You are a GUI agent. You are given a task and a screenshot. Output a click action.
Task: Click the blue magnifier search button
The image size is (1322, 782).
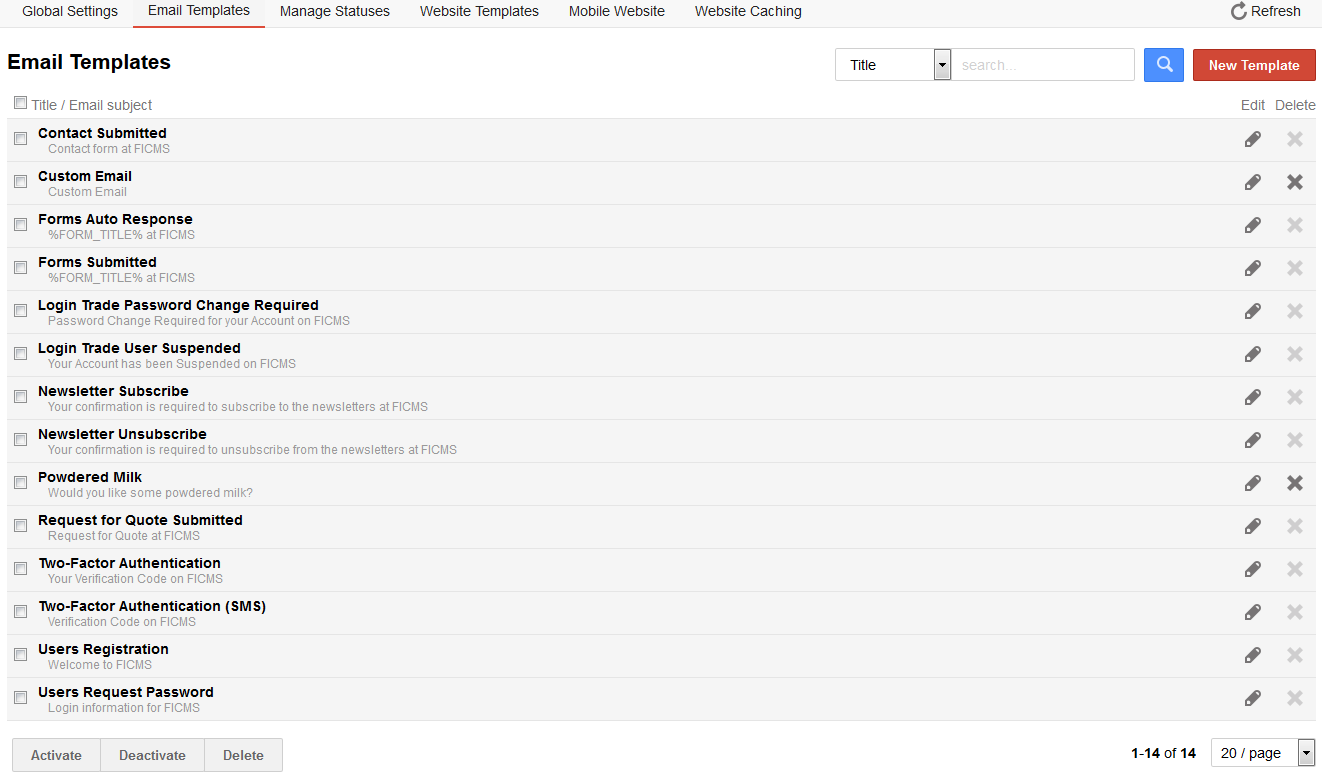point(1163,65)
